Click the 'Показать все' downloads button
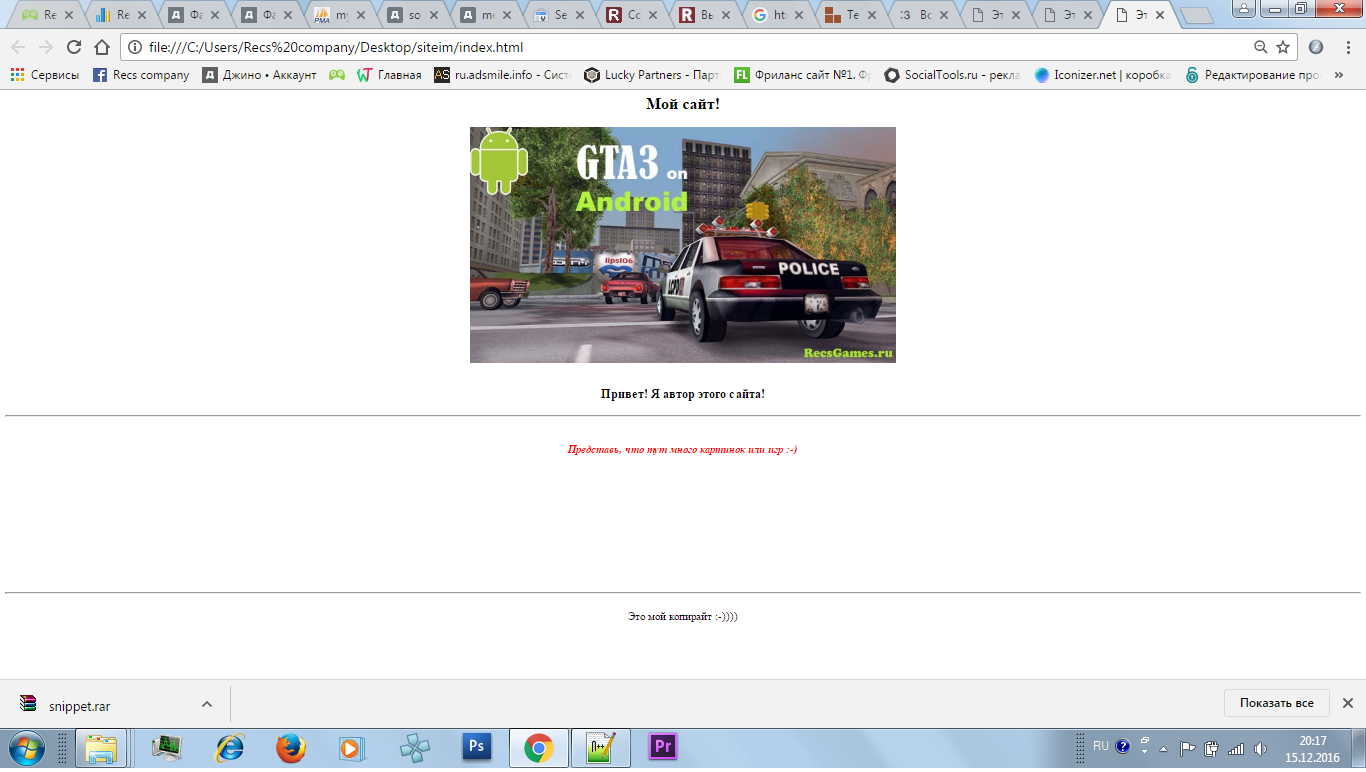 pos(1277,703)
